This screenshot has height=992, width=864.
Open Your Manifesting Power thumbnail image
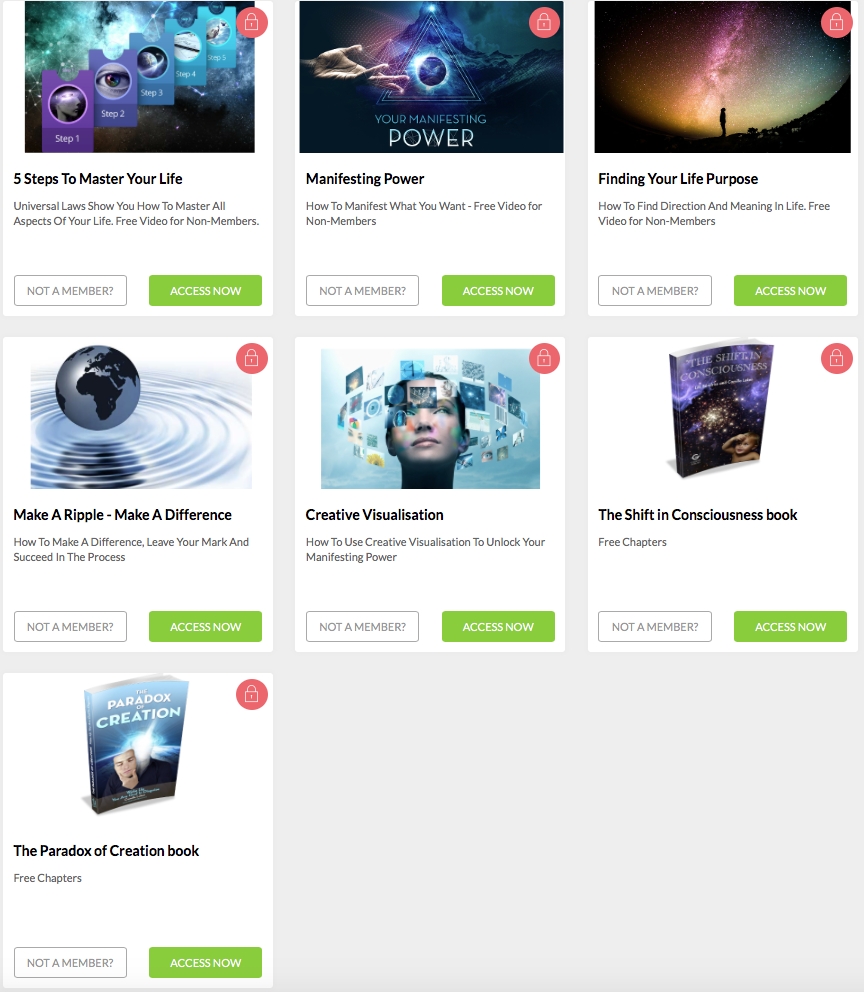[431, 77]
